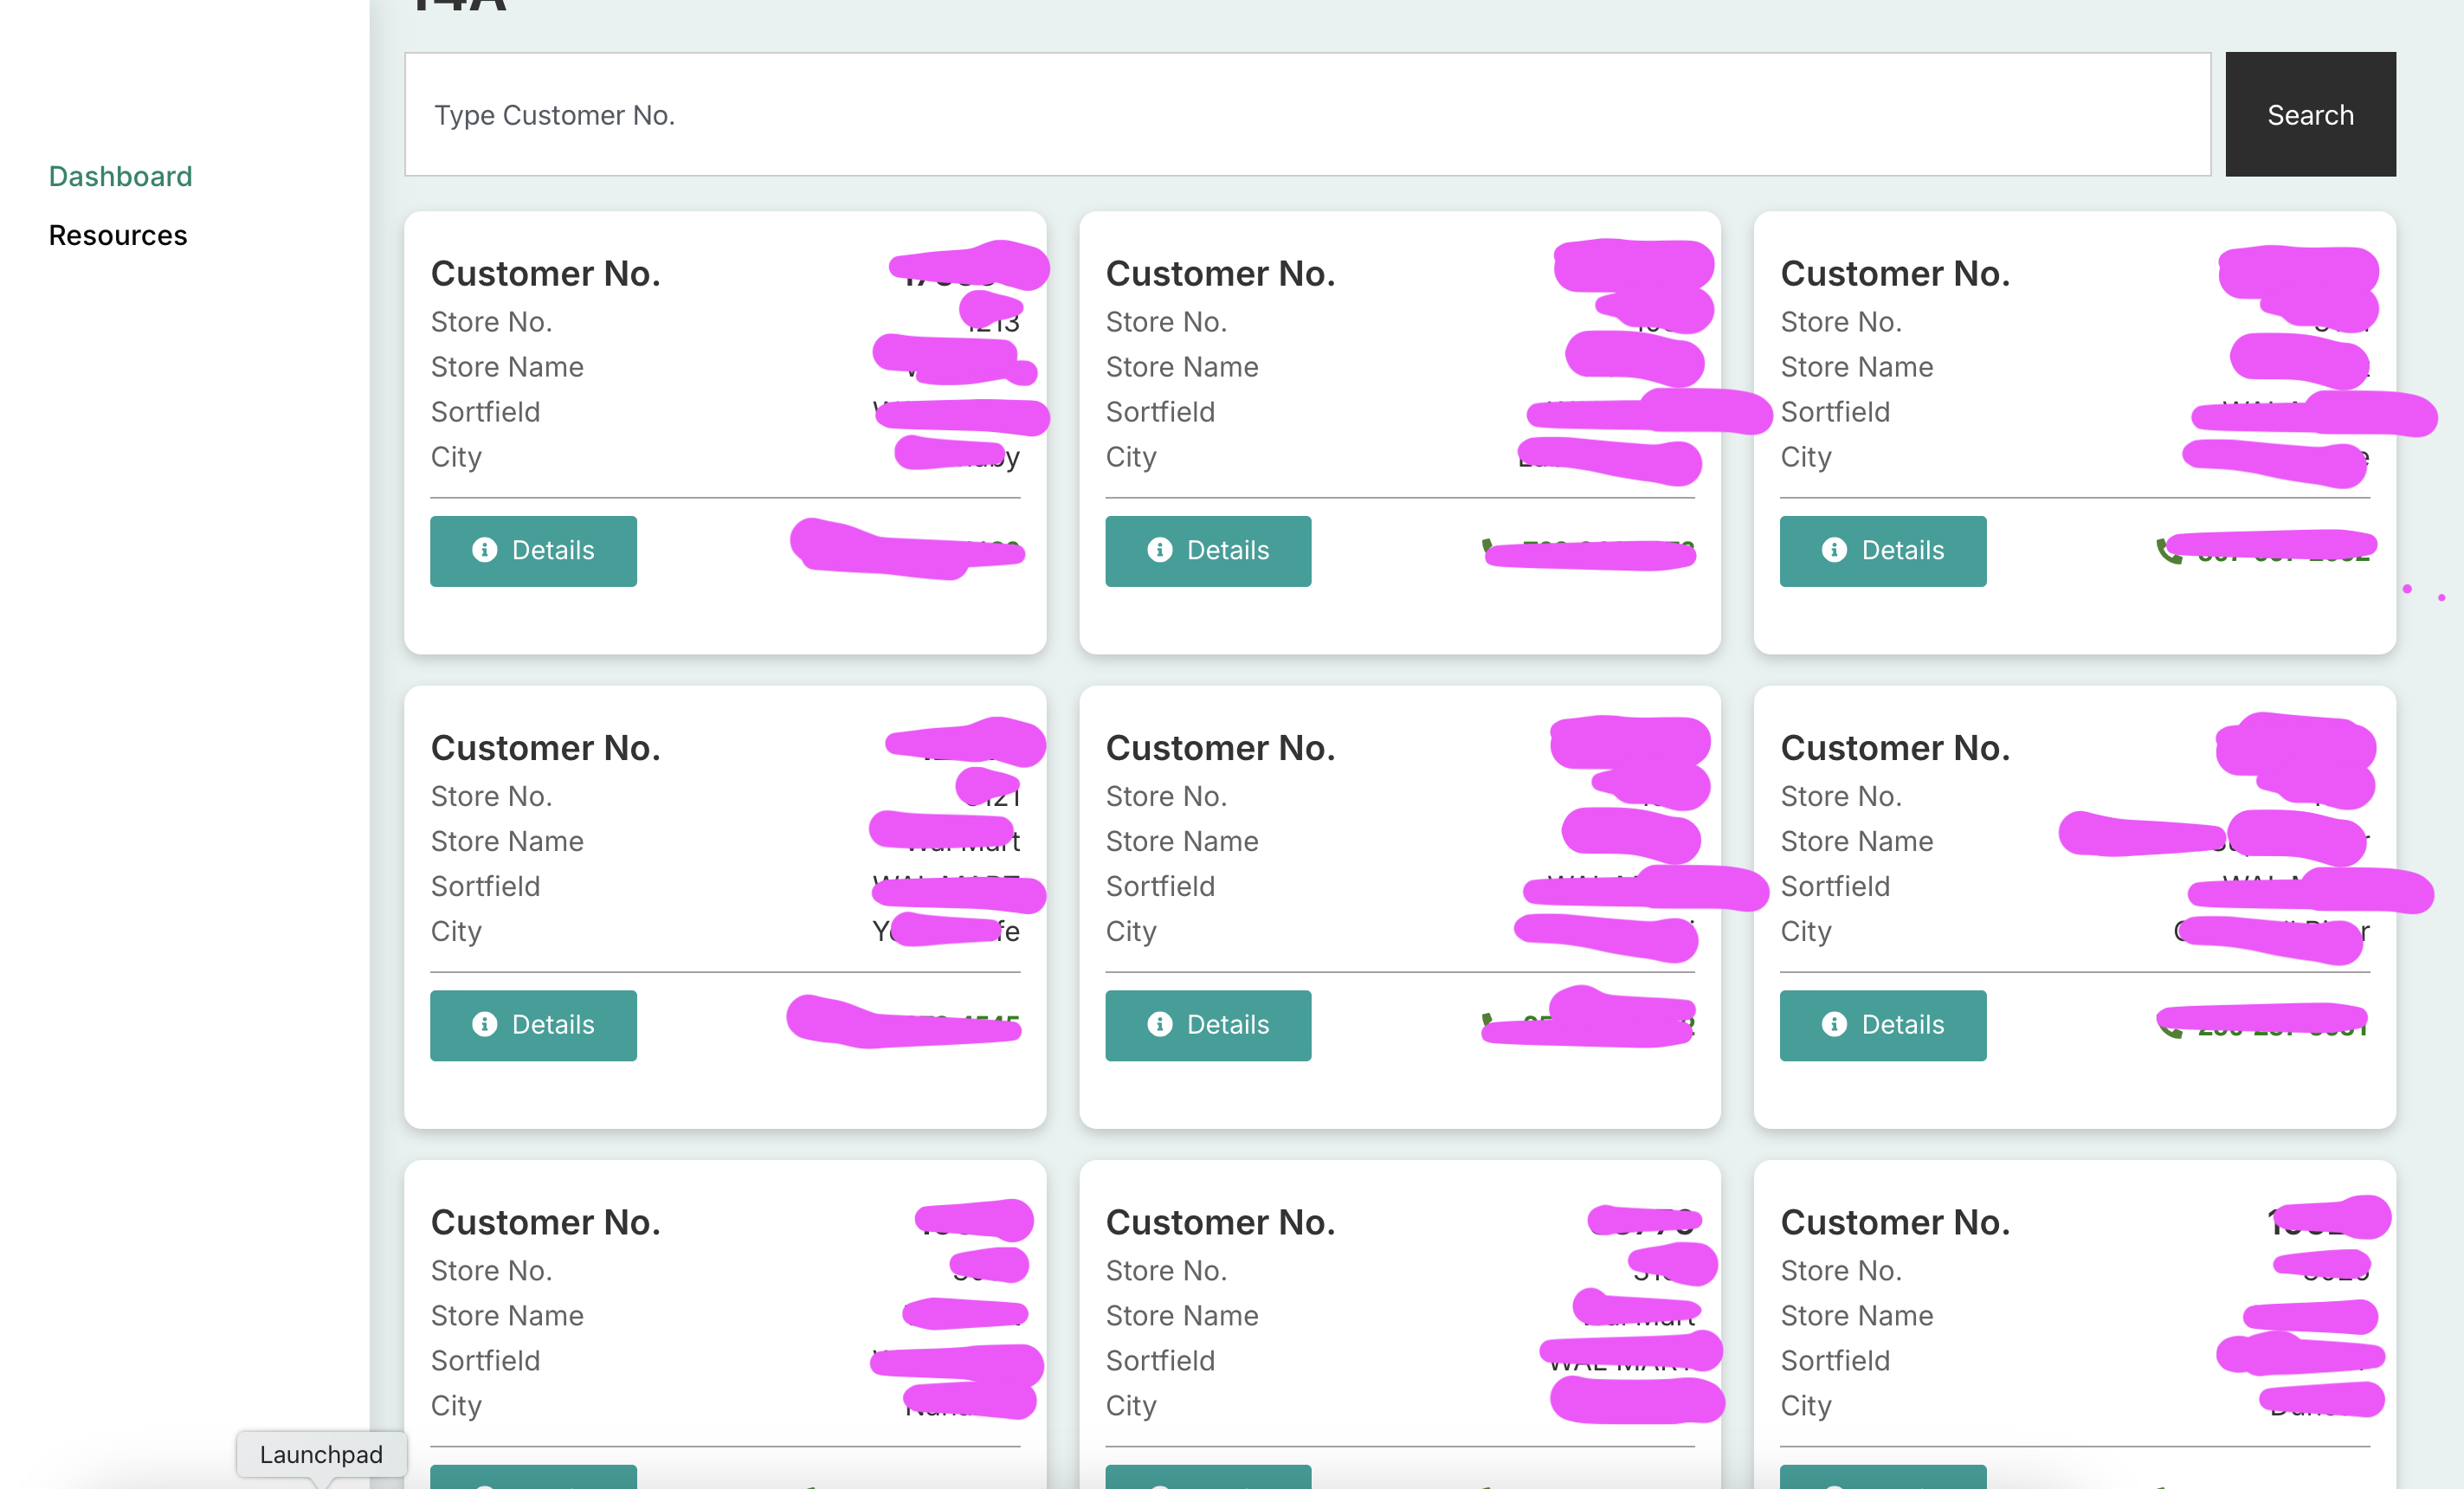This screenshot has height=1489, width=2464.
Task: Click Details button on fifth customer card
Action: pyautogui.click(x=1208, y=1024)
